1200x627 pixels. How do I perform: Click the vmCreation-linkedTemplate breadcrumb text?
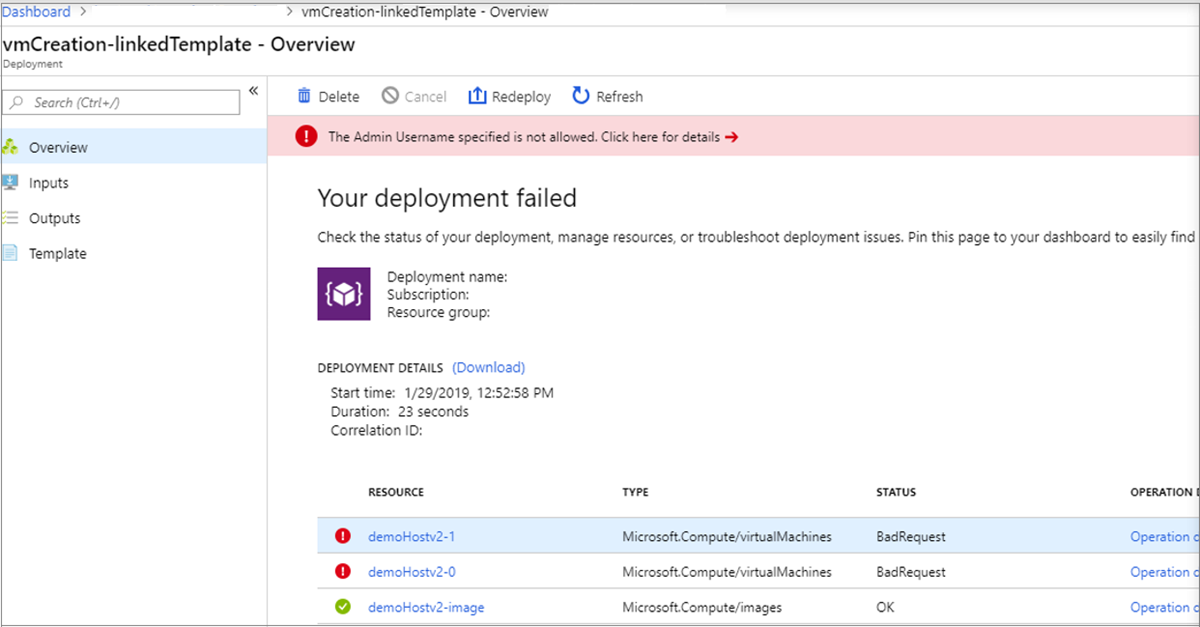(425, 12)
